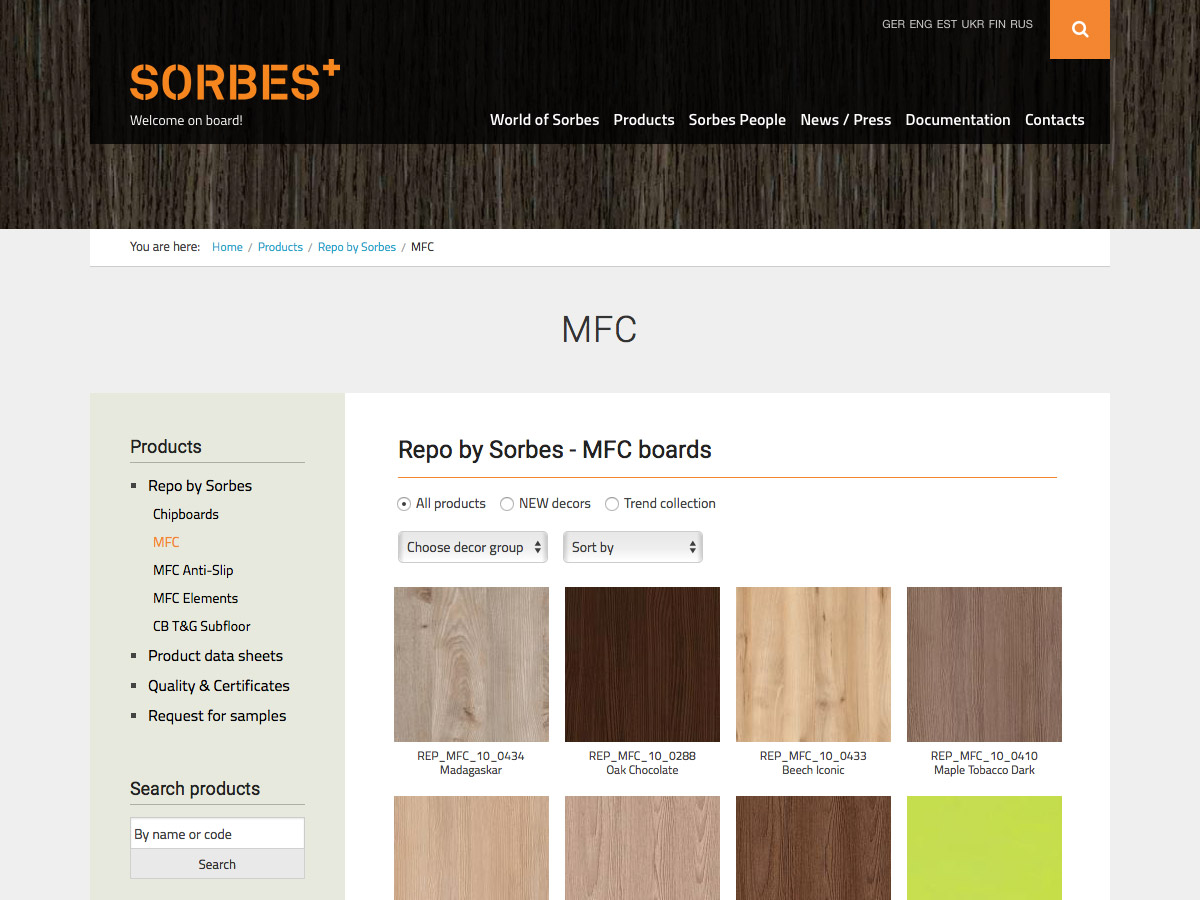Open Product data sheets link
Screen dimensions: 1200x900
pos(216,656)
